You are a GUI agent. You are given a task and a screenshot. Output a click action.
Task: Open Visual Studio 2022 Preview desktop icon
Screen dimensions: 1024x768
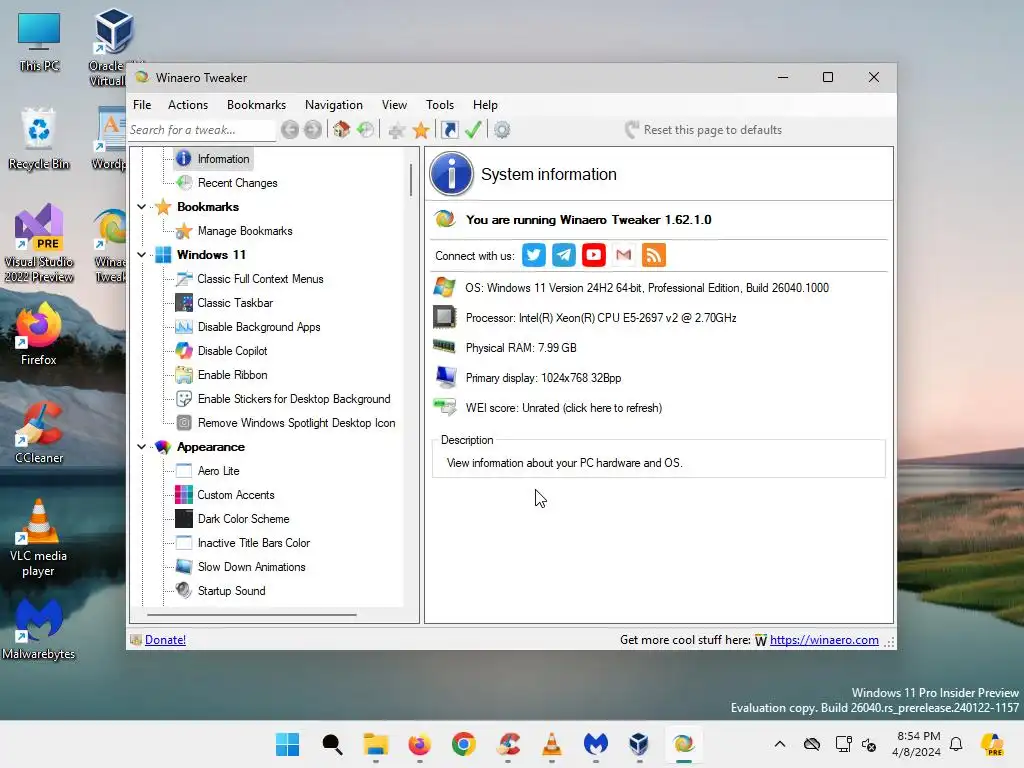(x=39, y=243)
